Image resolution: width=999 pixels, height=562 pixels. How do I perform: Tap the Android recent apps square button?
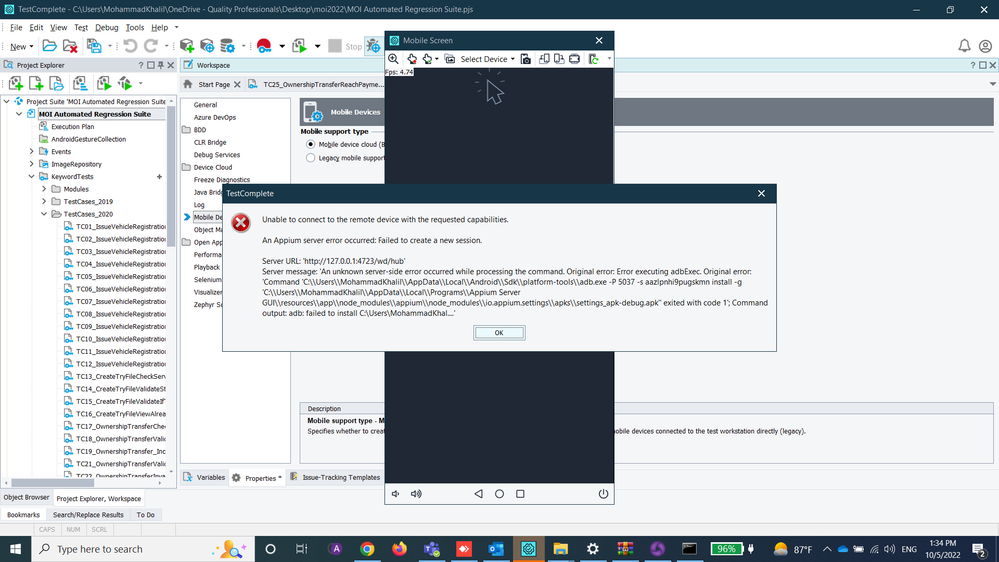[x=520, y=494]
